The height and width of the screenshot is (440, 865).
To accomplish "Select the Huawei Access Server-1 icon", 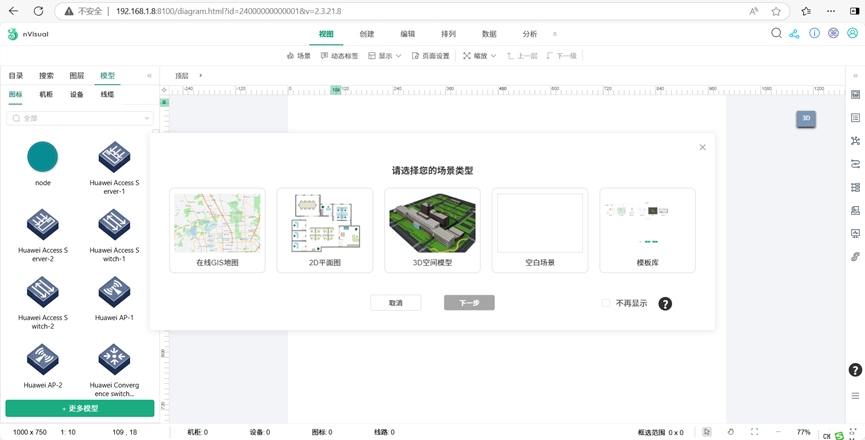I will 114,157.
